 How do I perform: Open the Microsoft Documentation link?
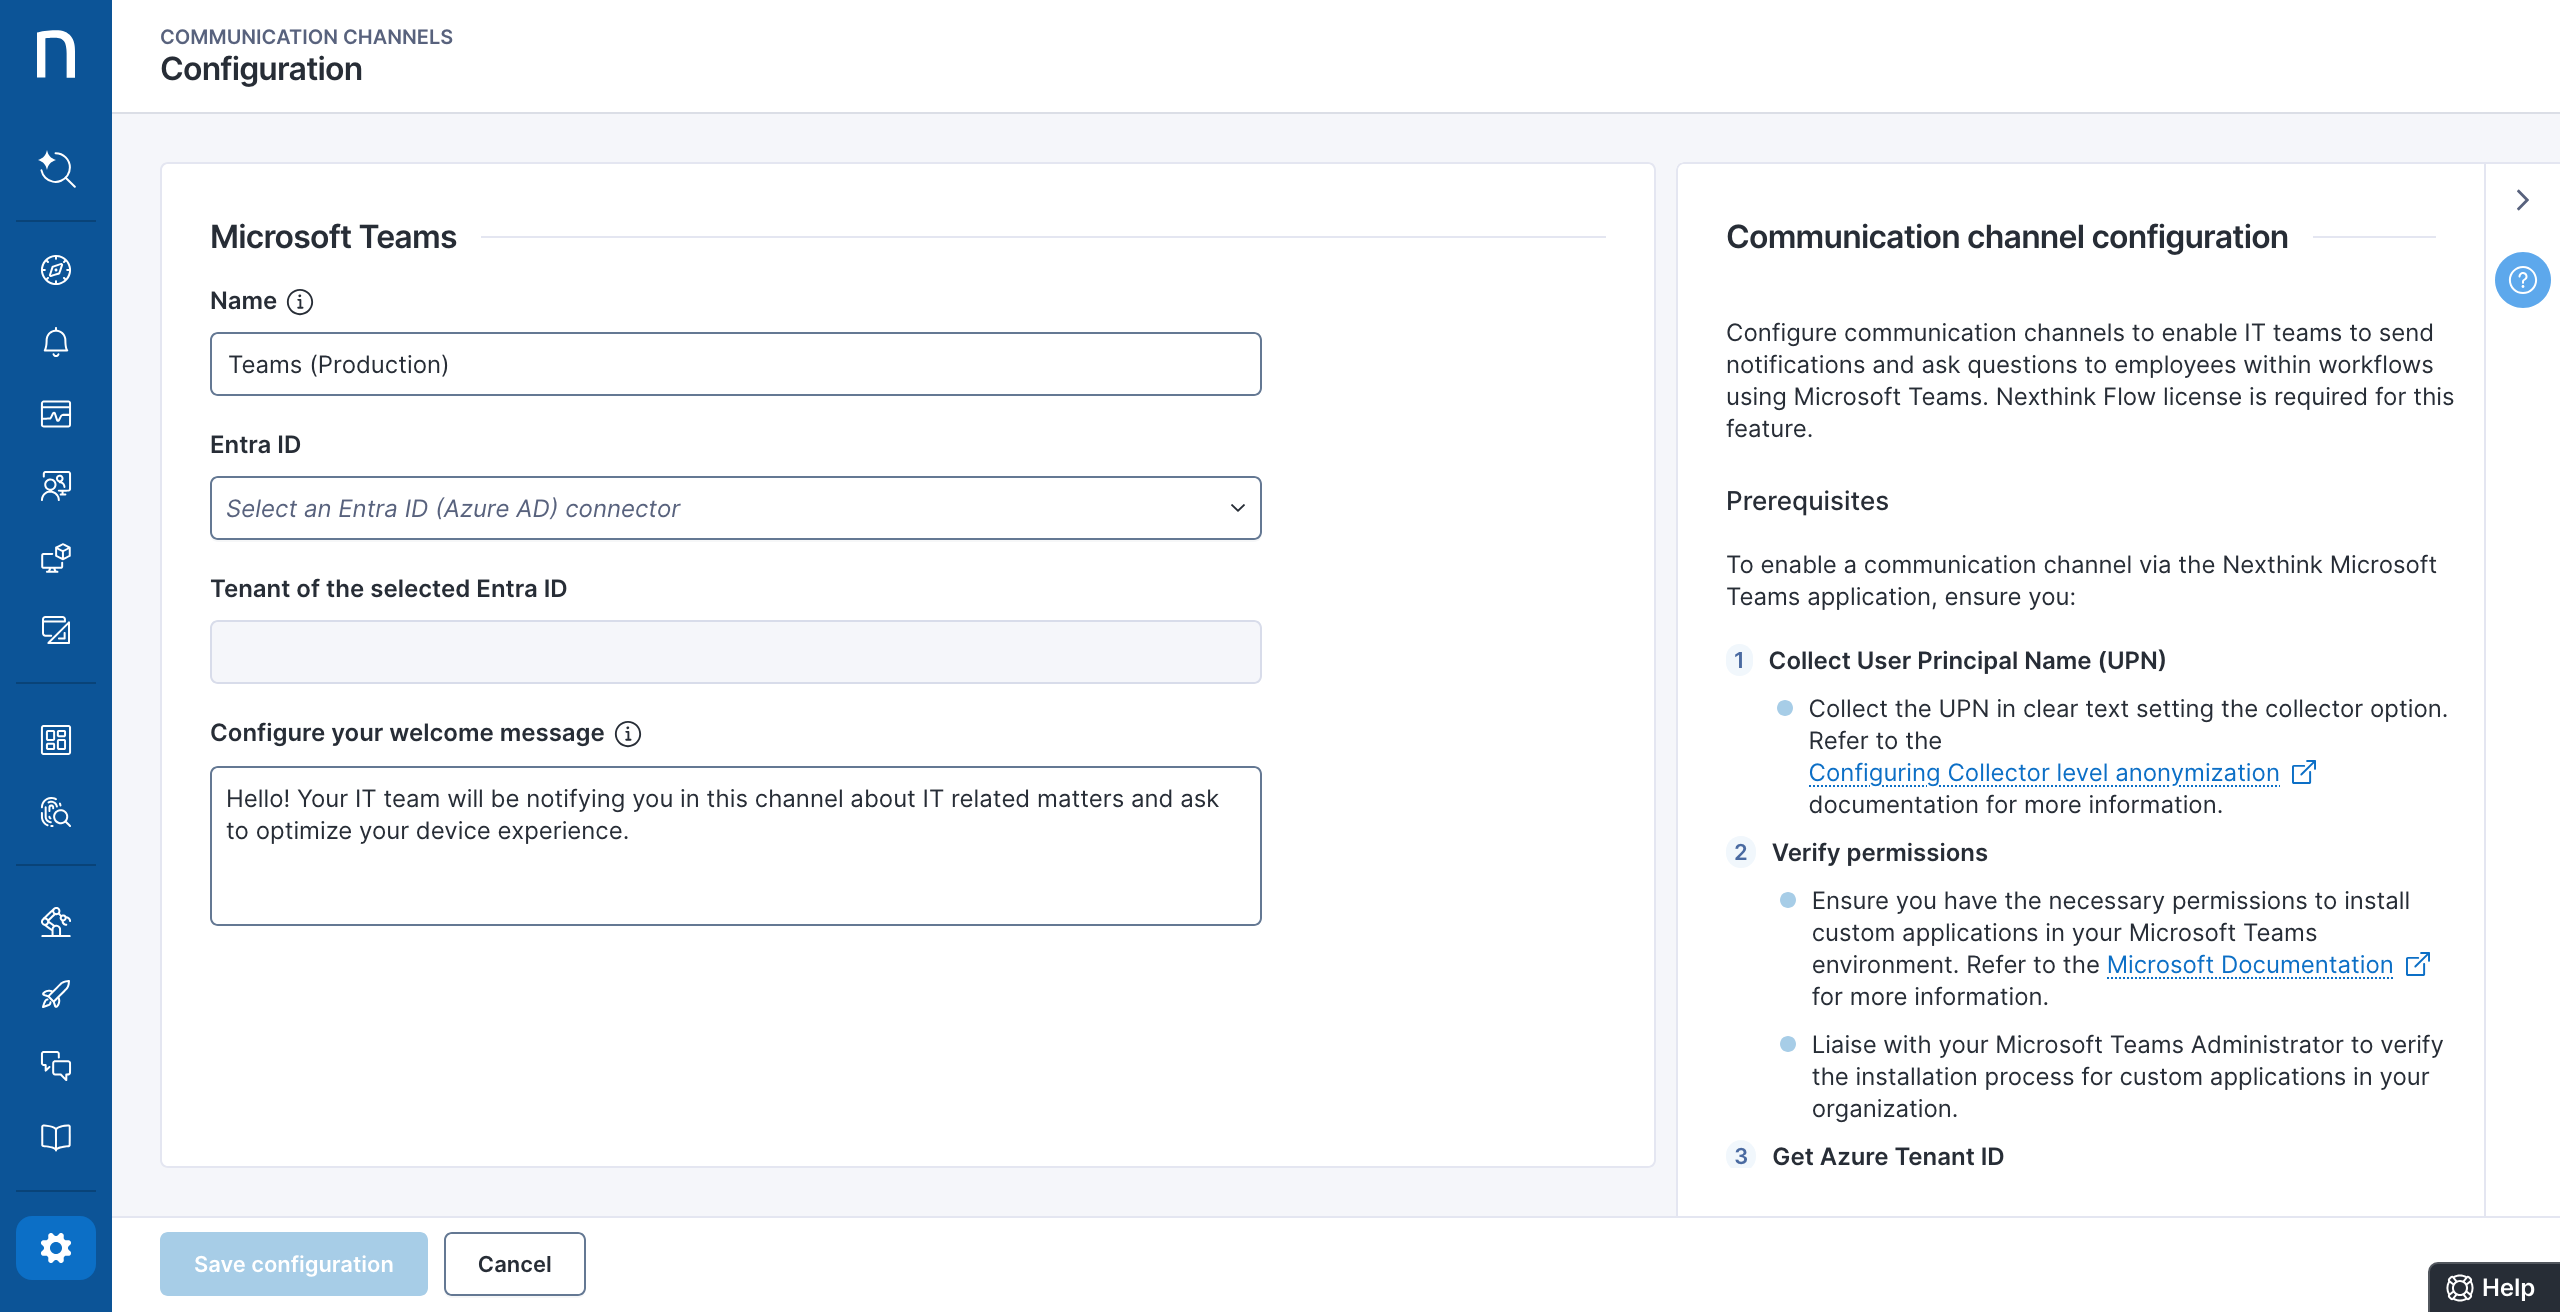click(x=2249, y=965)
